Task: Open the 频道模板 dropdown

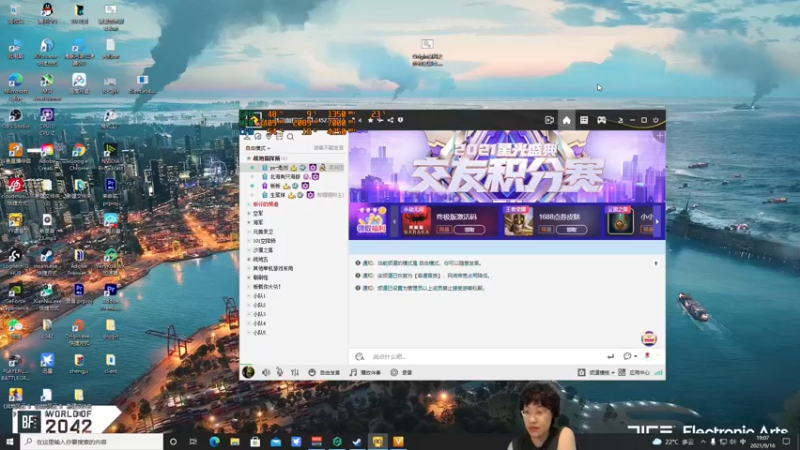Action: tap(596, 372)
